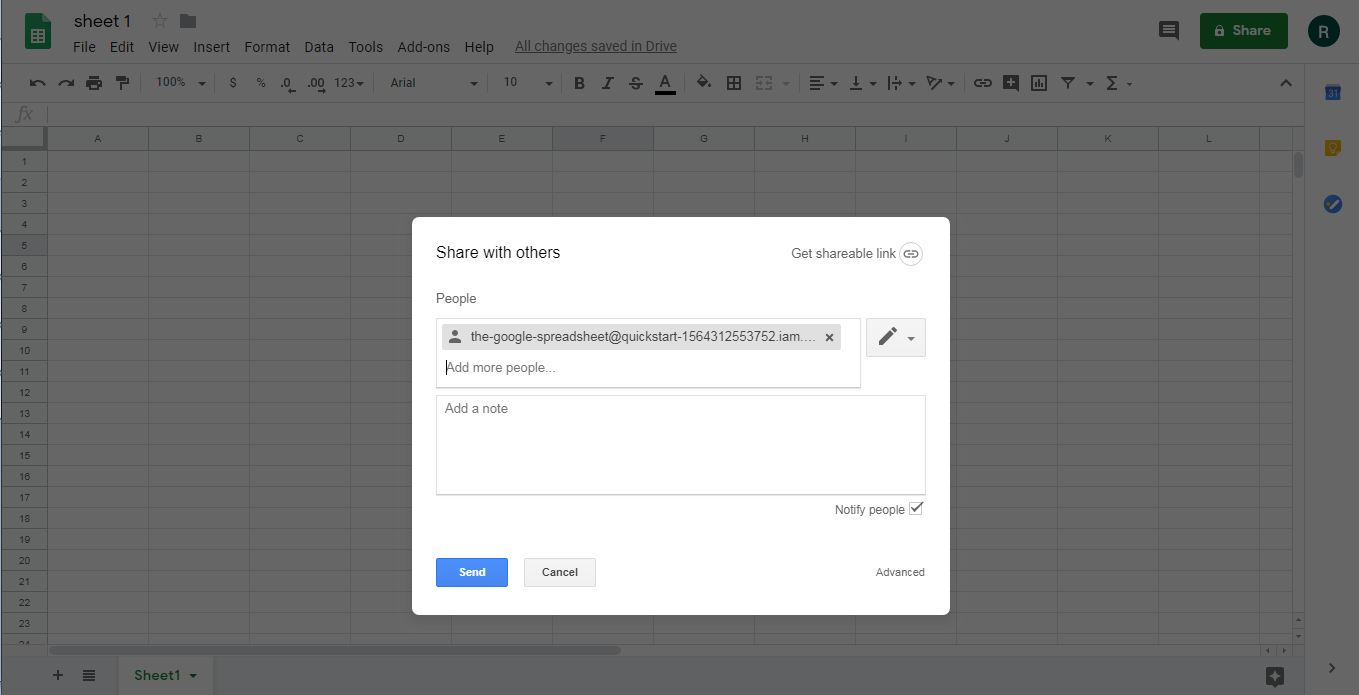
Task: Click the Cancel button
Action: tap(560, 572)
